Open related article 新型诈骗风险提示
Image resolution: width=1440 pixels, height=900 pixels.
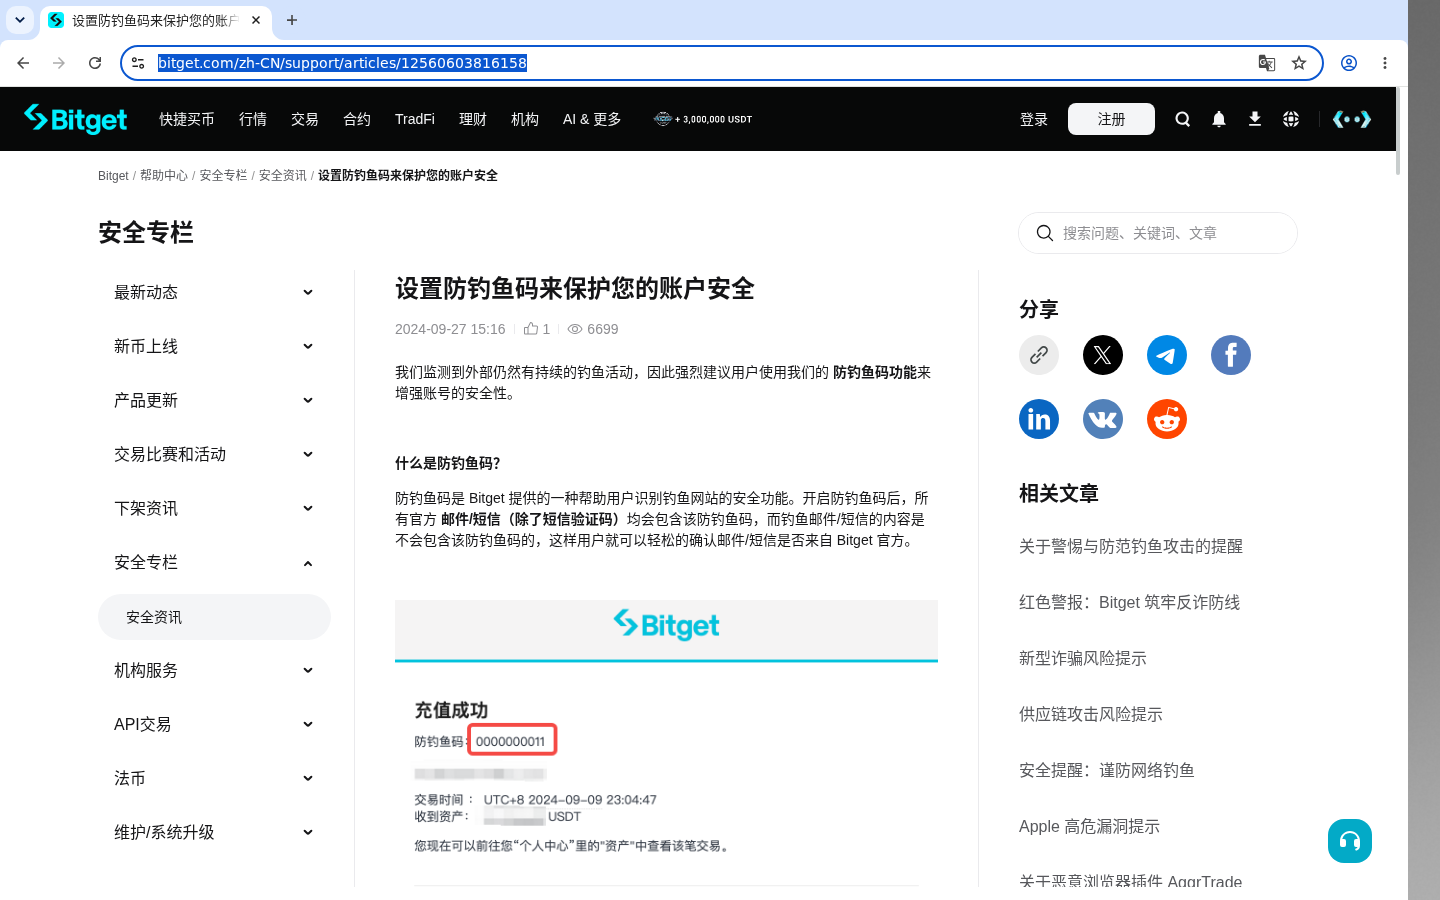[x=1083, y=658]
